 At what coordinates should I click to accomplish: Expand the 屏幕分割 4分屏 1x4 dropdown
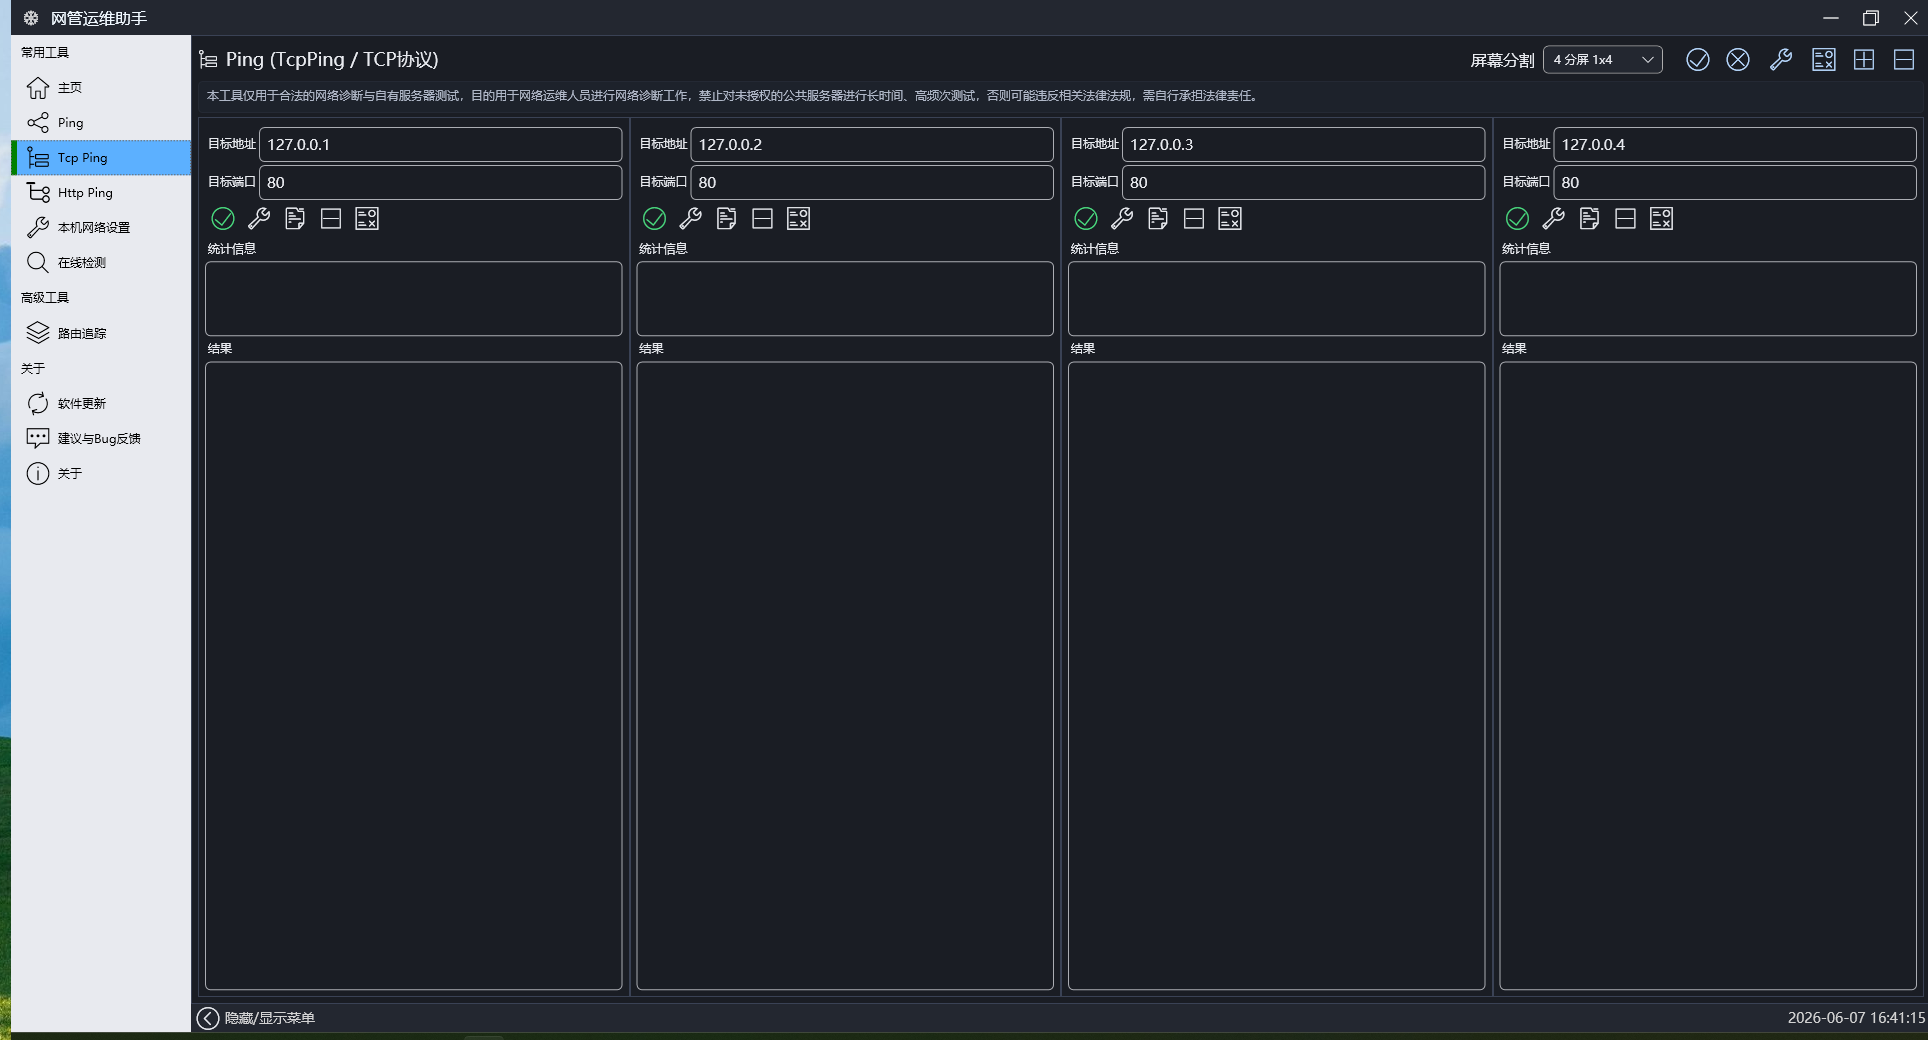(x=1603, y=60)
